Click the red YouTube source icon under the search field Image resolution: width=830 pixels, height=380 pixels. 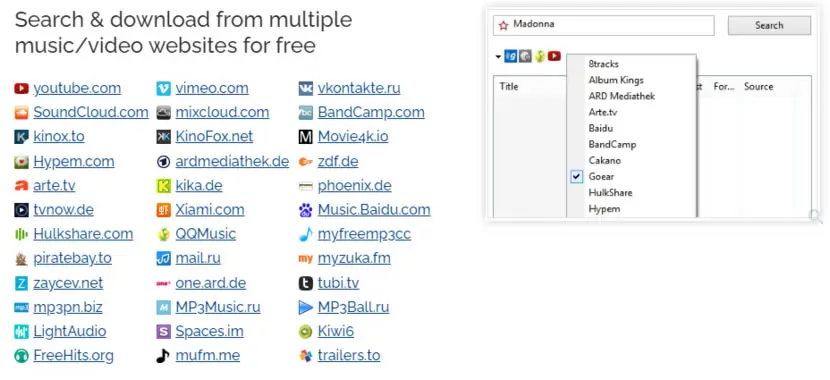(x=554, y=56)
